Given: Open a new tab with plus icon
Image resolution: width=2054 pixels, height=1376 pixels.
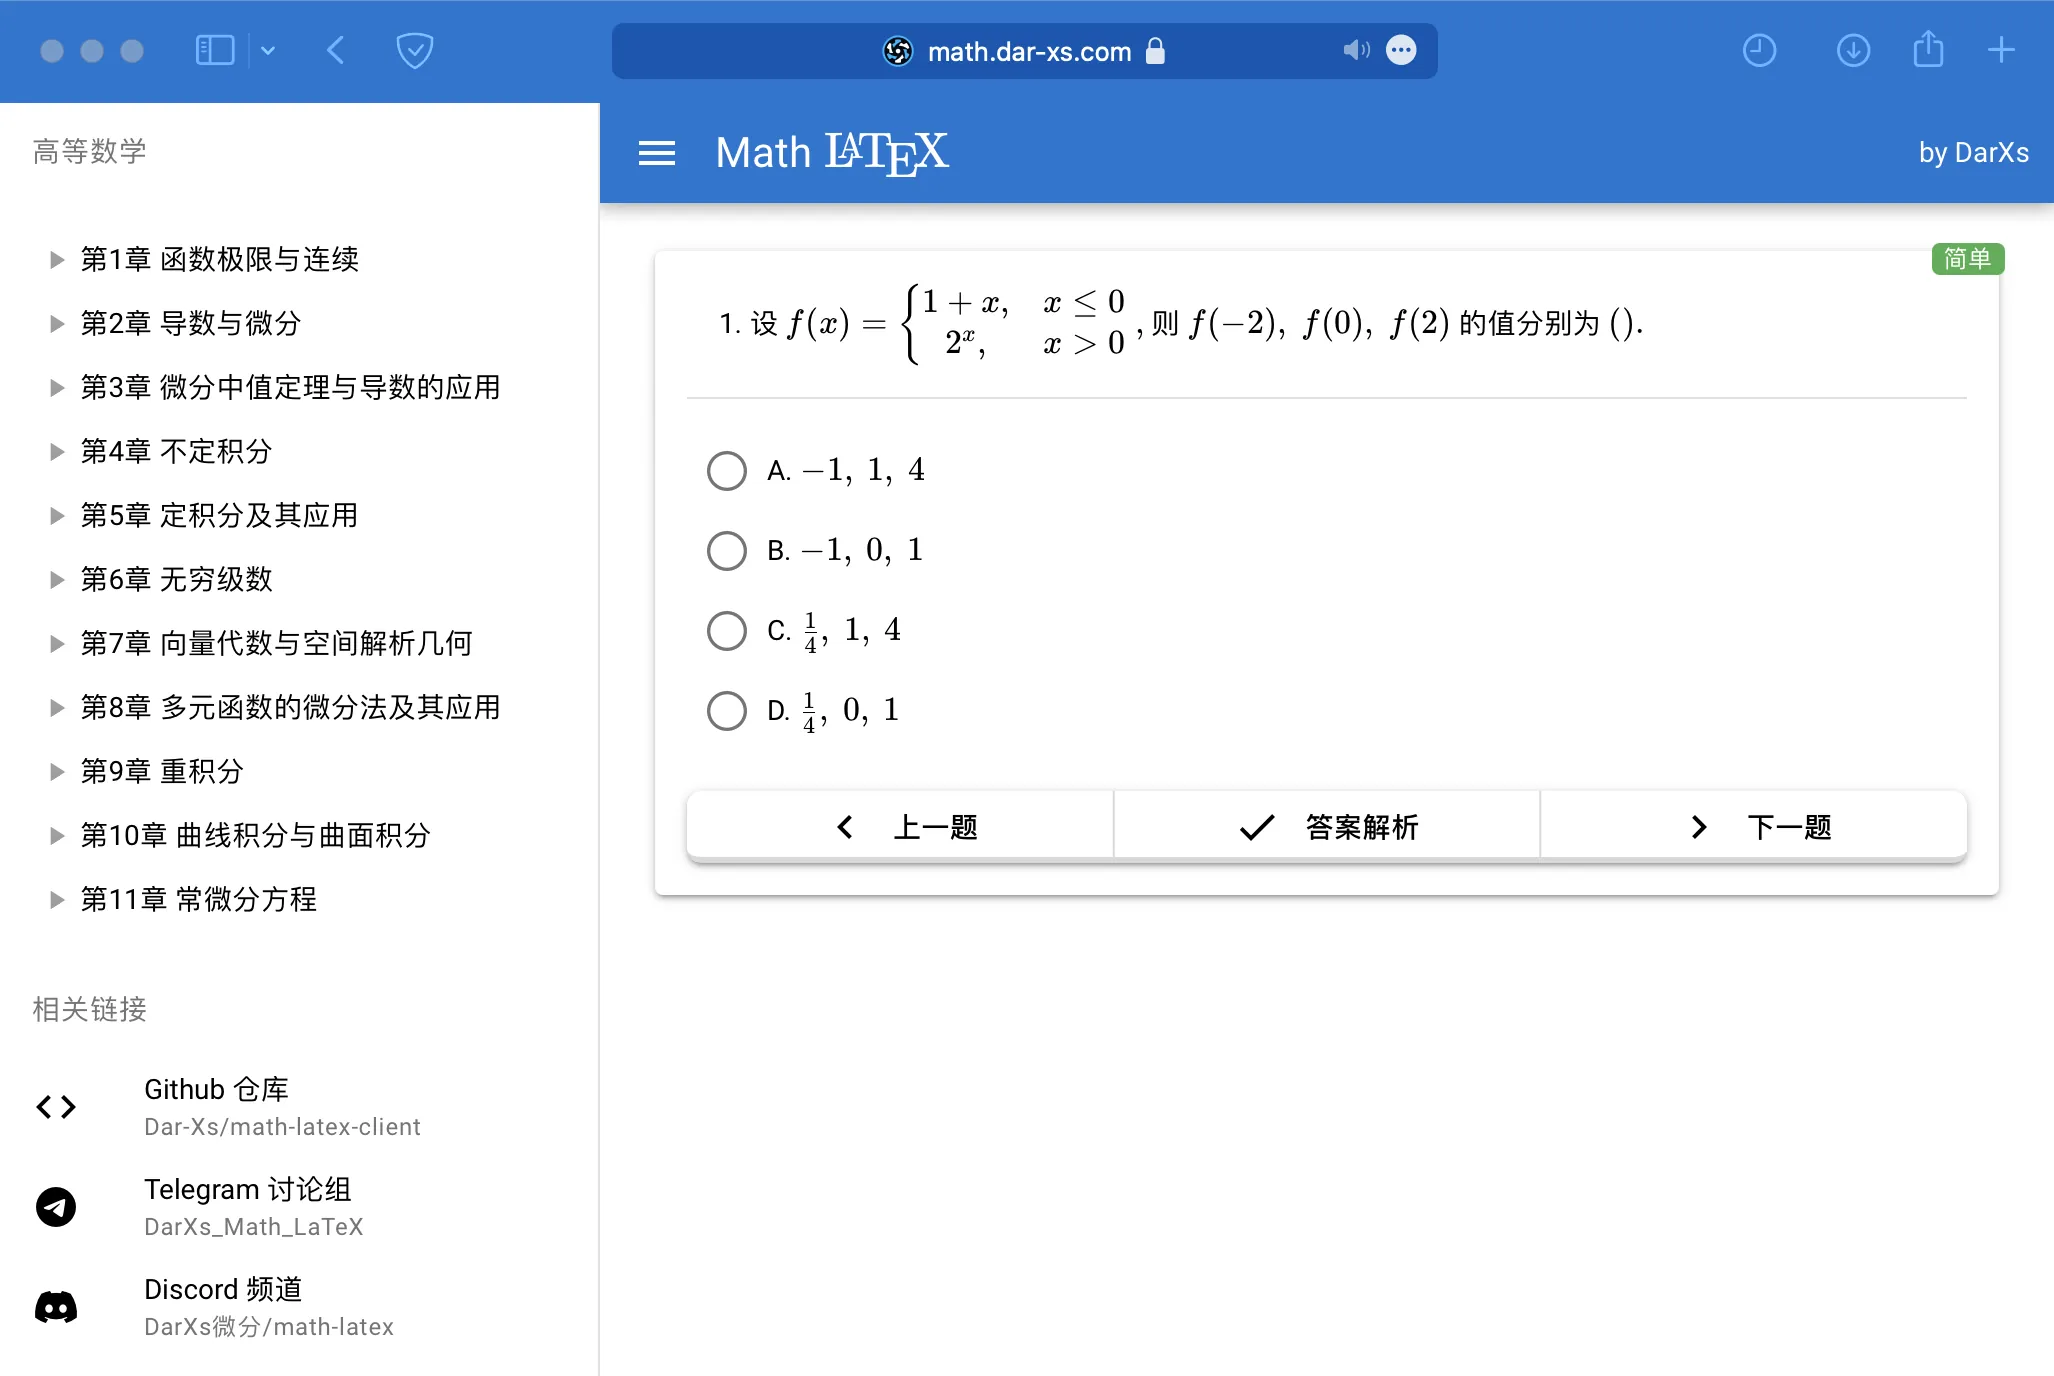Looking at the screenshot, I should point(2001,50).
